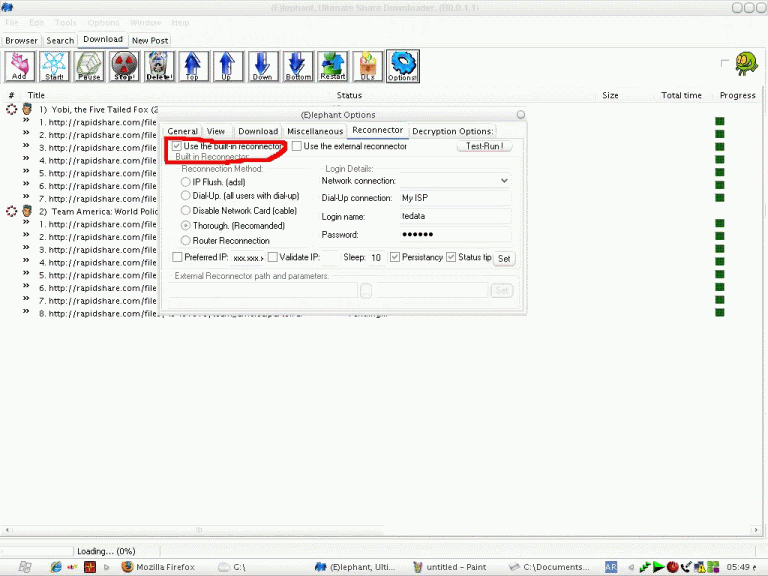Collapse the Yobi, the Five Tailed Fox group
The height and width of the screenshot is (576, 768).
pos(12,109)
